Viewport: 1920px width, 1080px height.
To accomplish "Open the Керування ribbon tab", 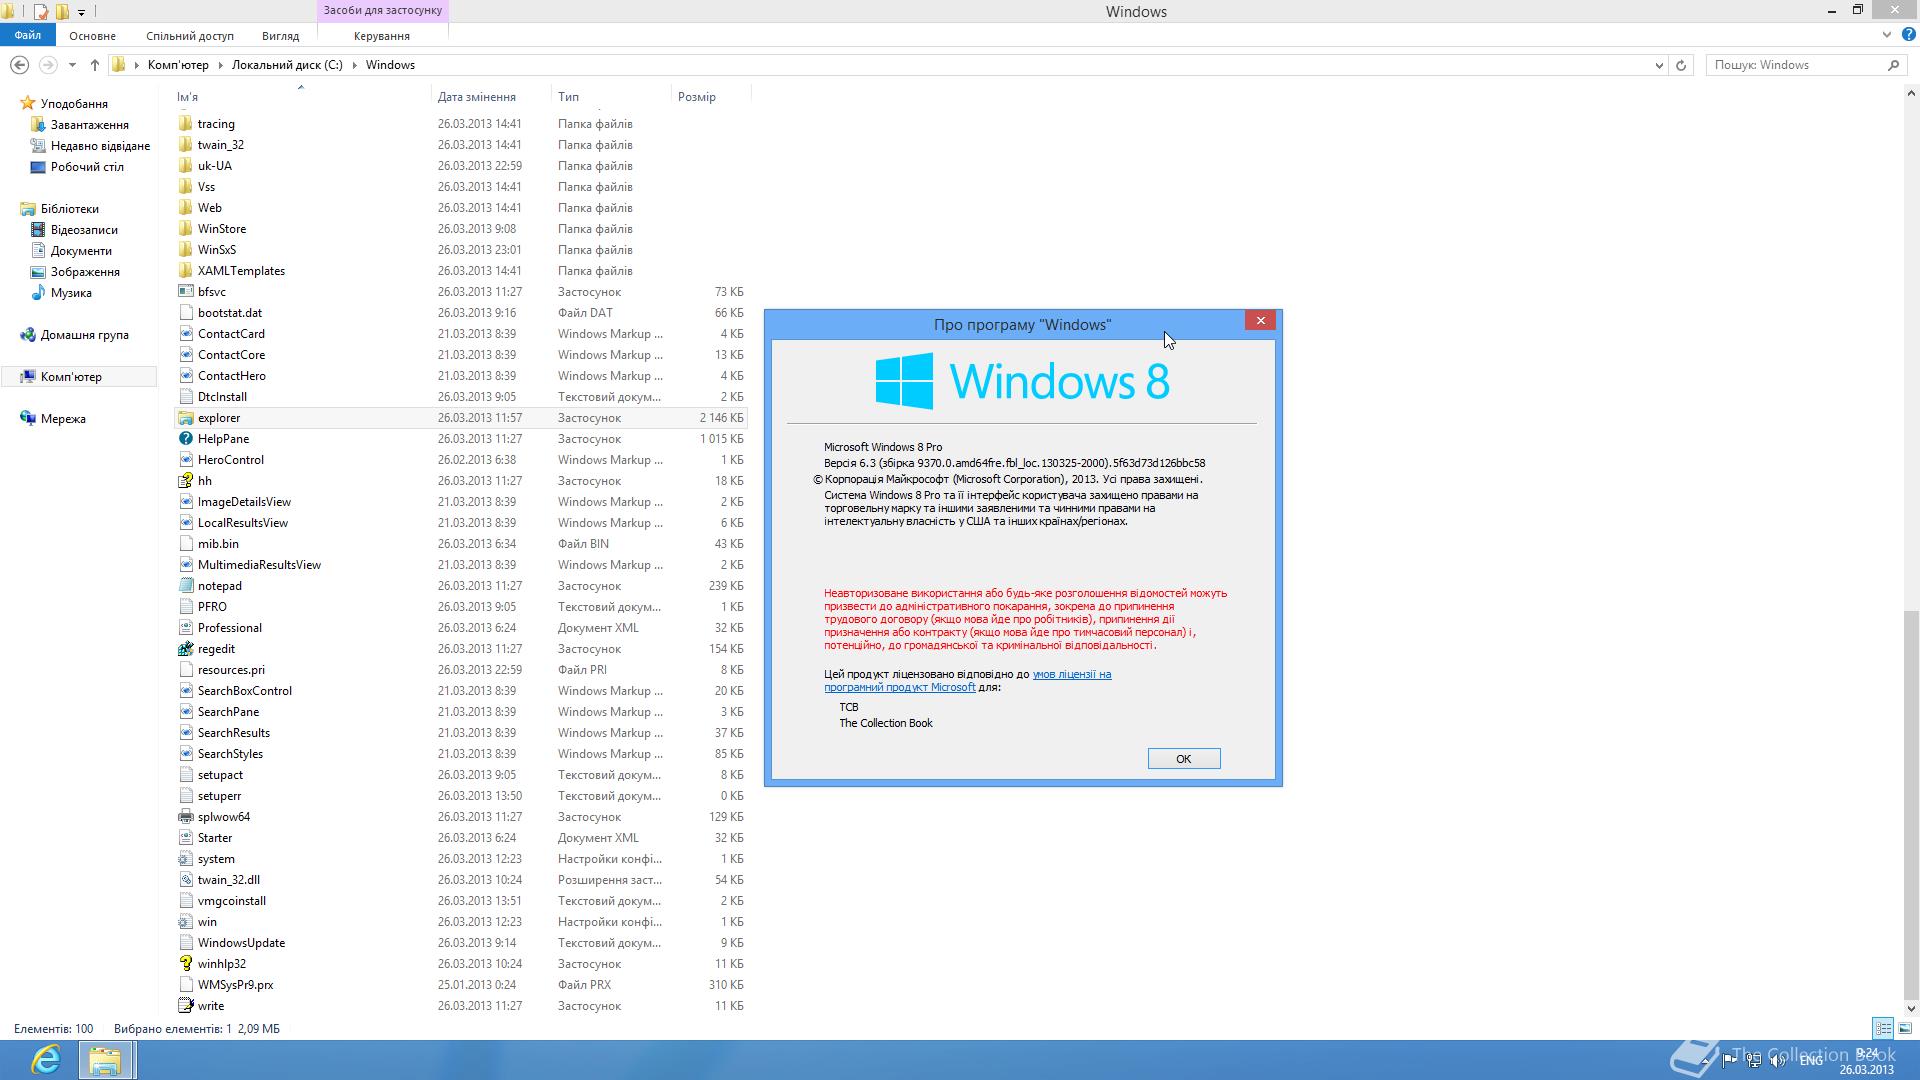I will [x=382, y=36].
